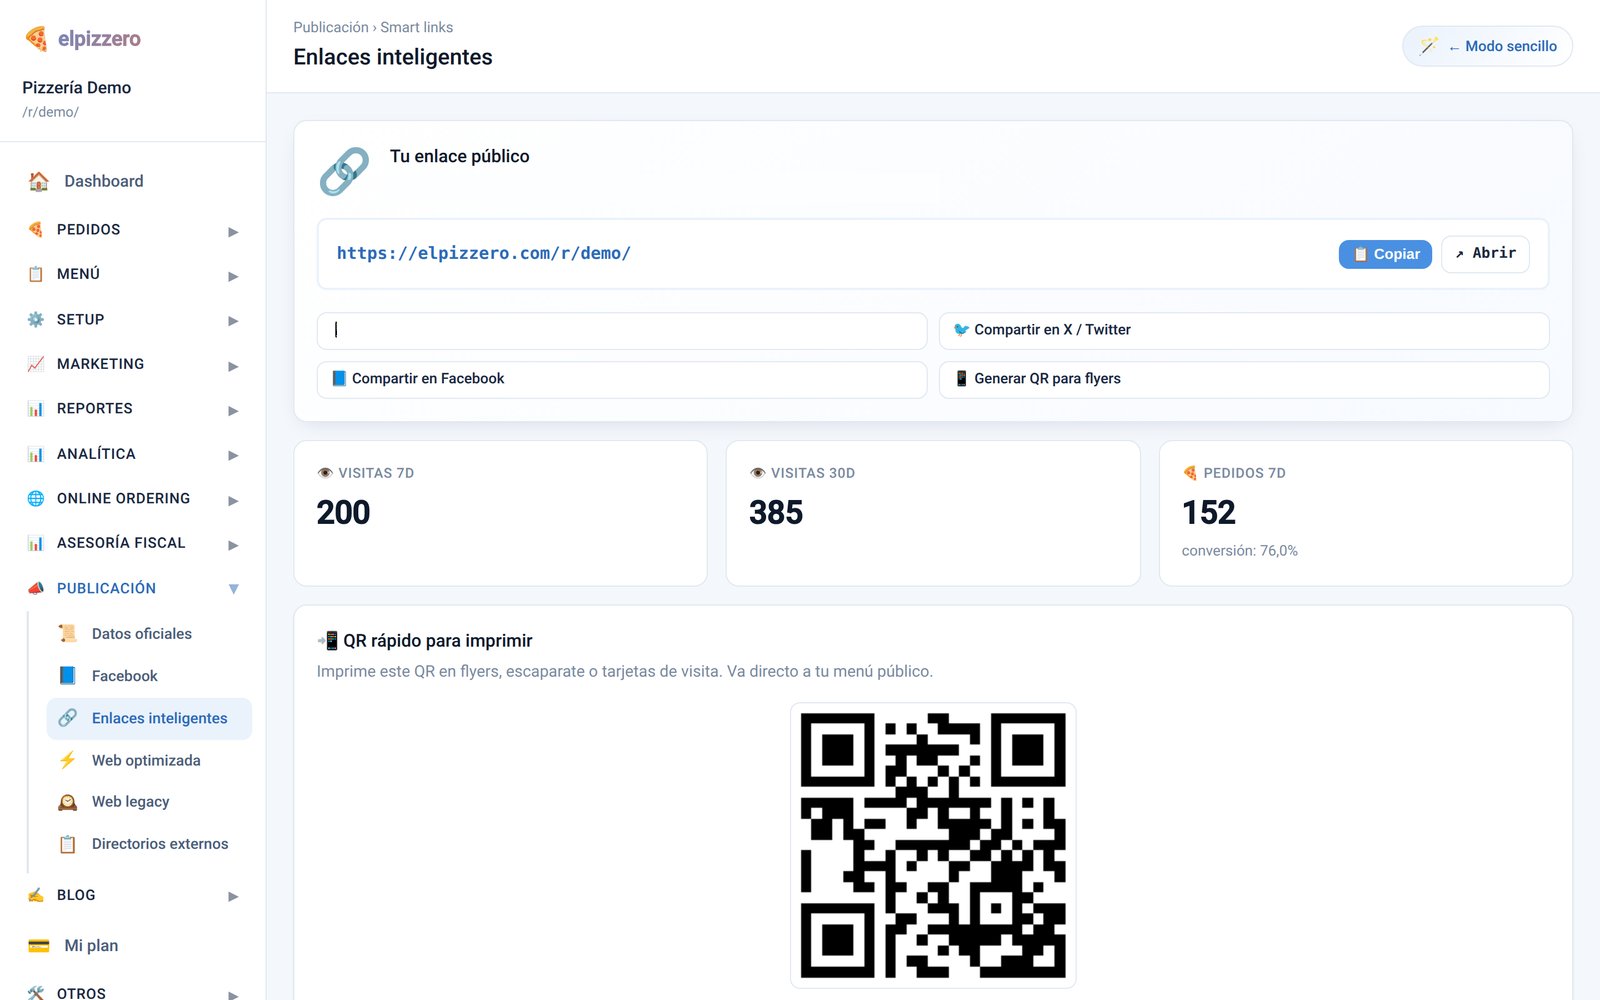This screenshot has width=1600, height=1000.
Task: Click the Dashboard house icon
Action: point(39,181)
